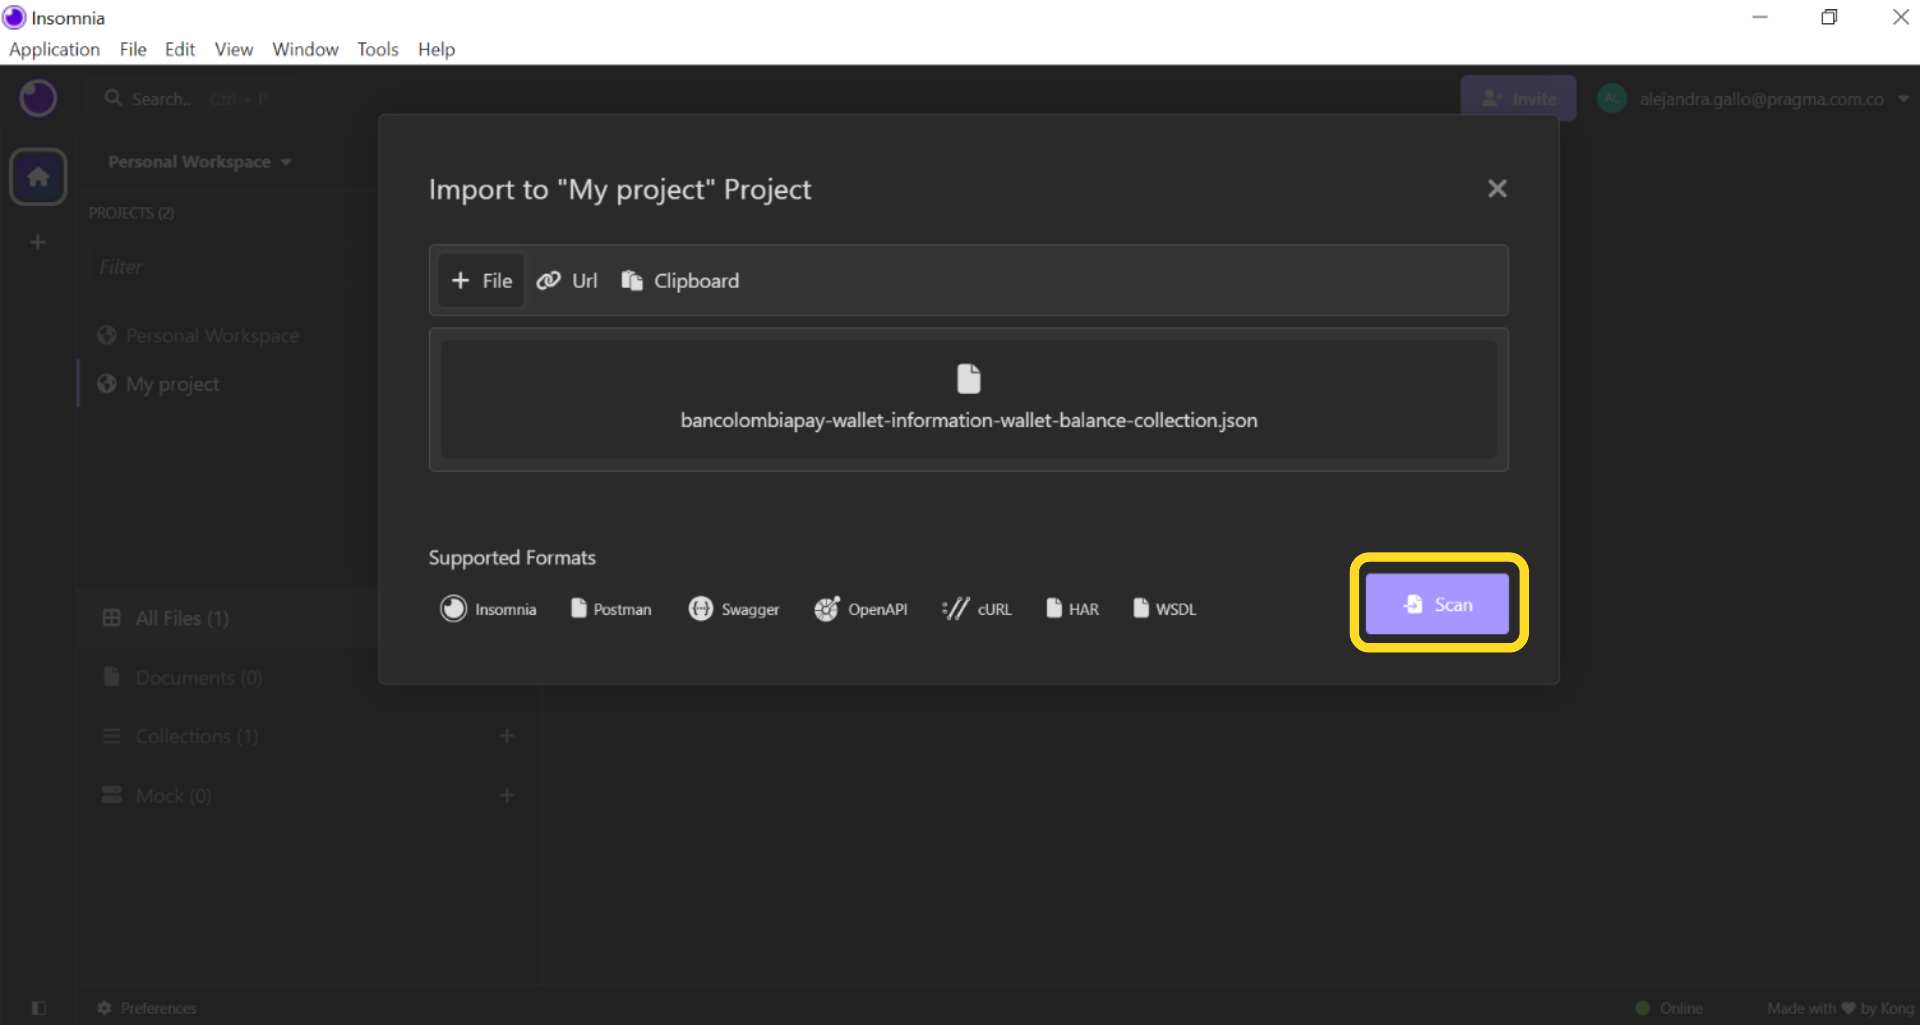Open the Application menu

[x=54, y=49]
